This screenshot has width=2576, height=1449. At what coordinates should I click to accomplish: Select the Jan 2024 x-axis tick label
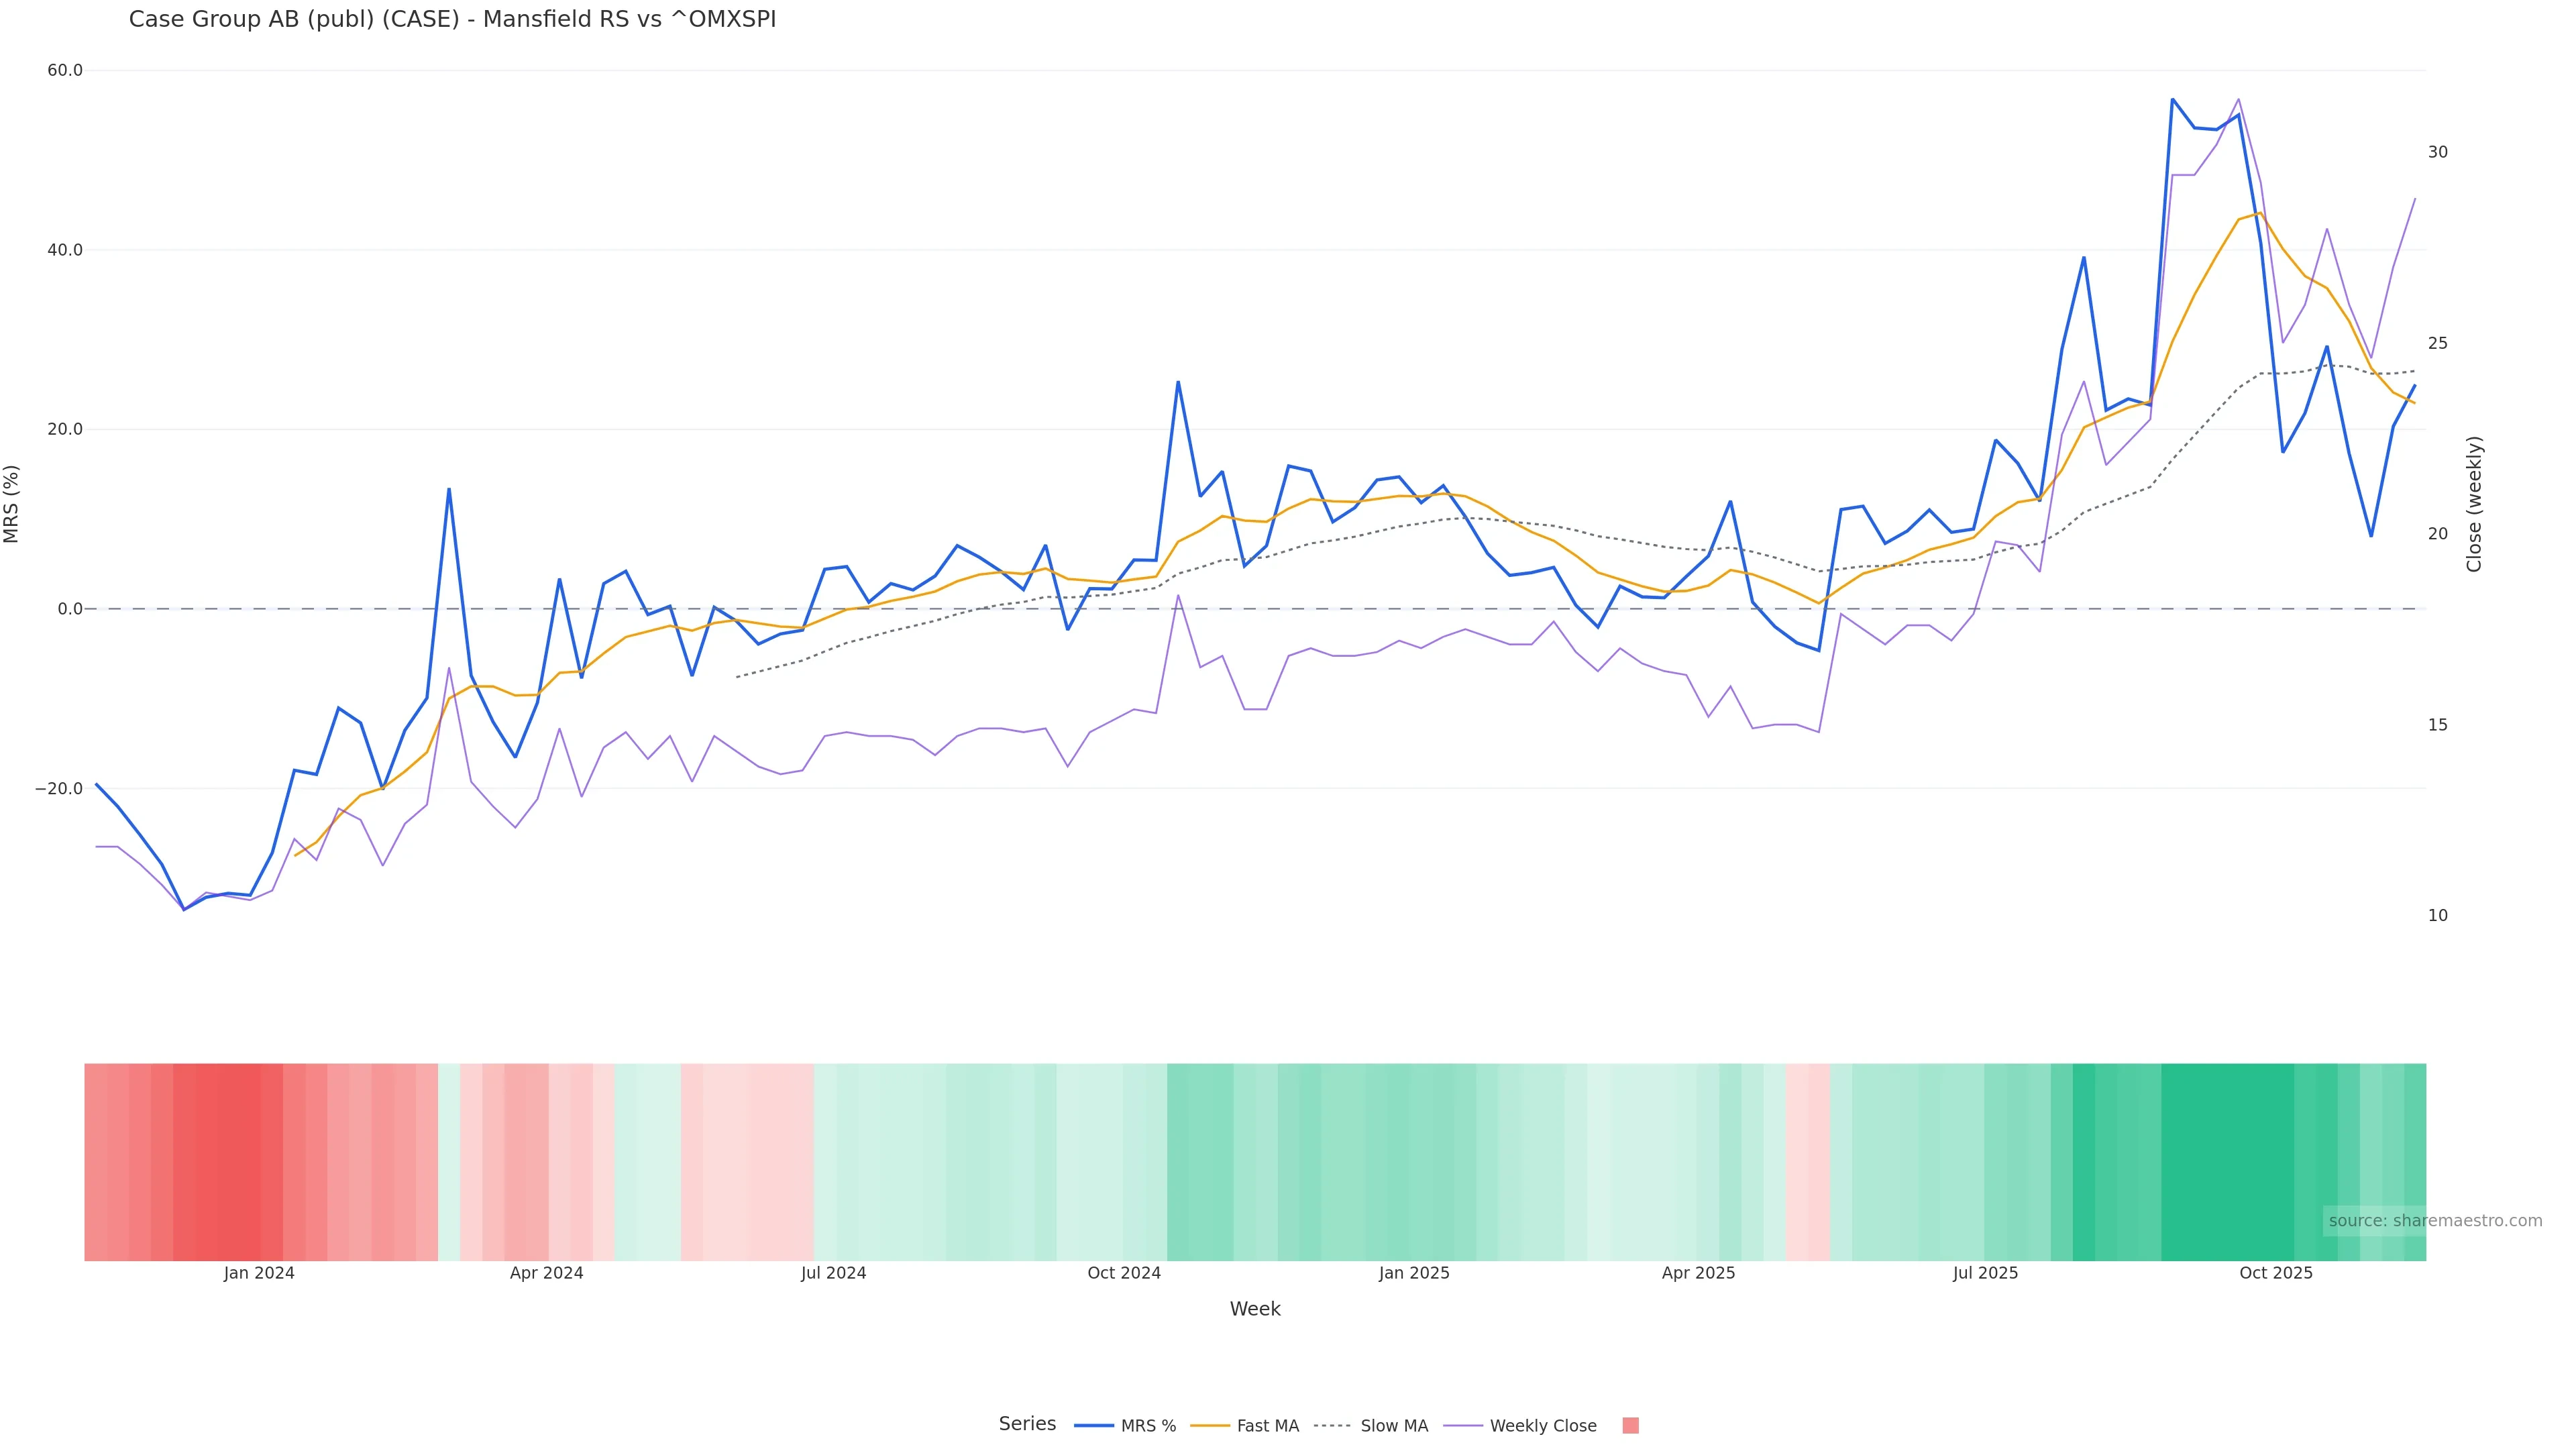[259, 1273]
